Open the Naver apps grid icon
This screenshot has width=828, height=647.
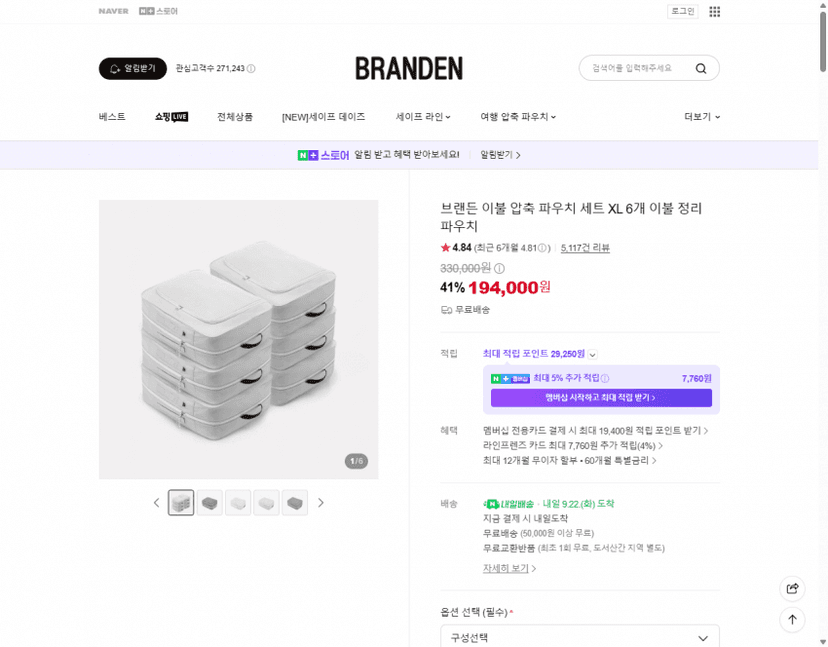click(714, 12)
